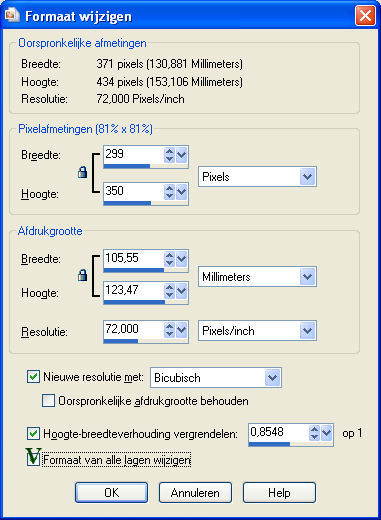Click the Annuleren button
This screenshot has height=520, width=381.
[x=195, y=492]
